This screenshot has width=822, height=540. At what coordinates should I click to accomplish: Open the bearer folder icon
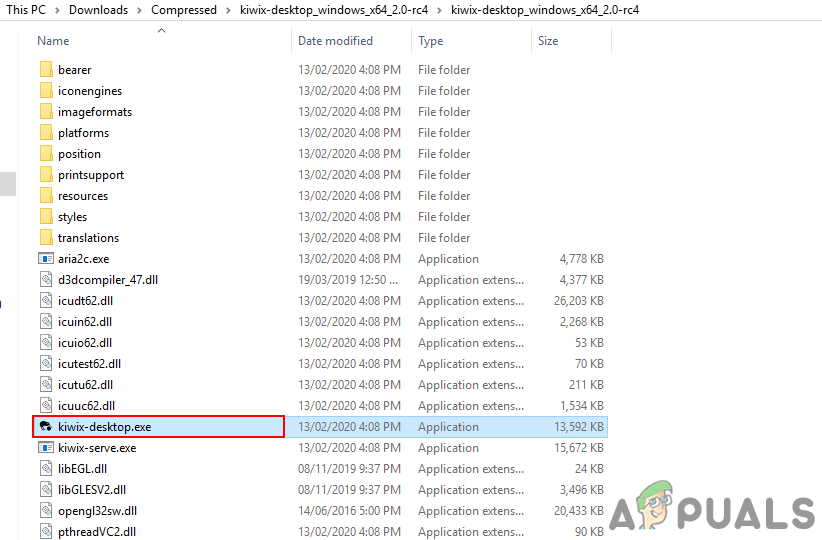click(46, 70)
